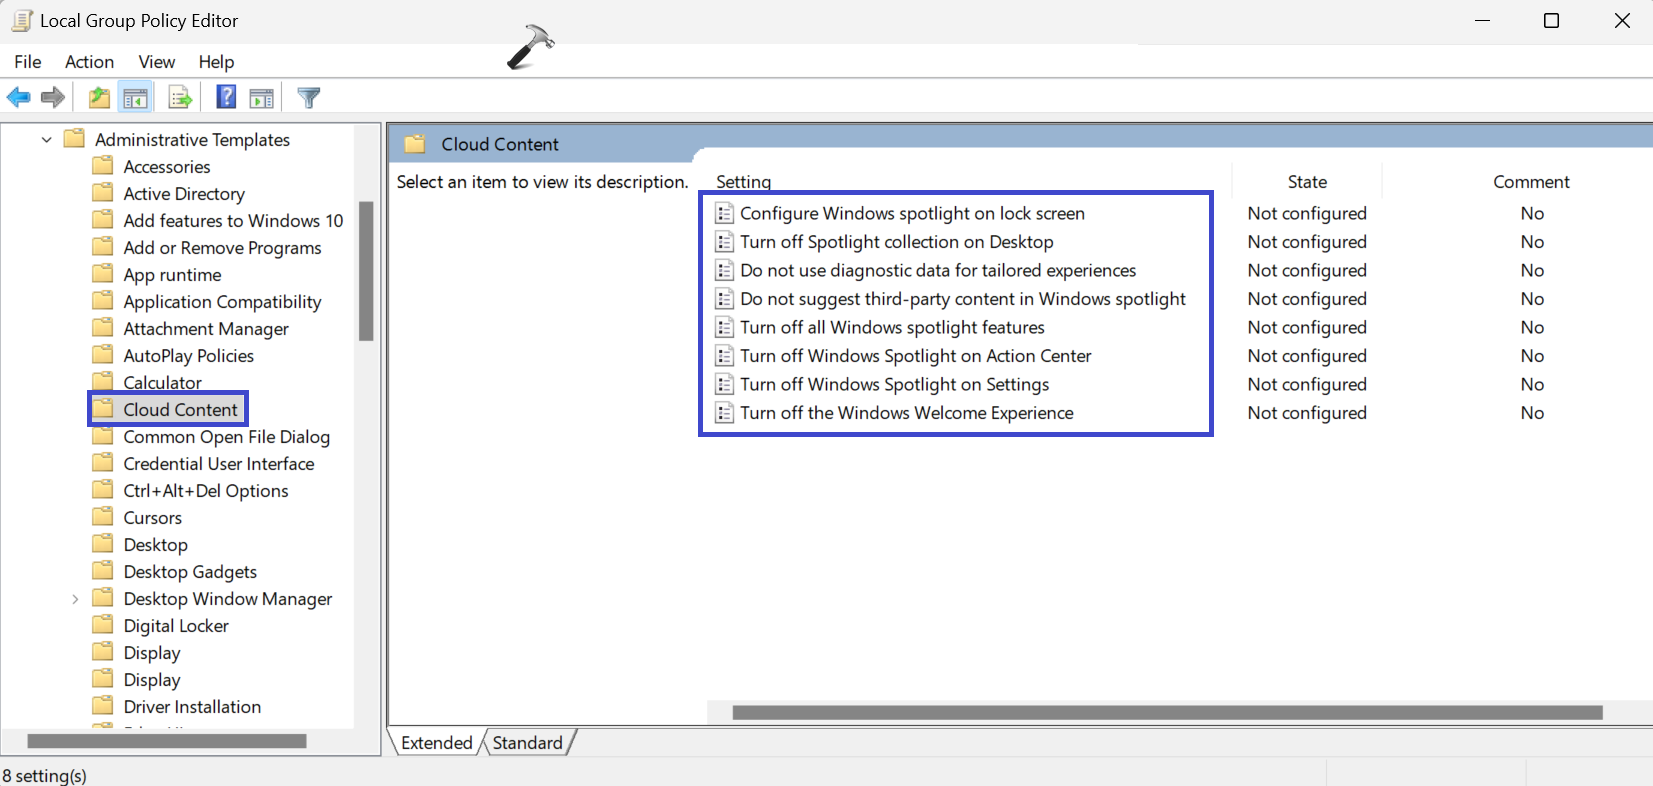
Task: Sort list by State column header
Action: pos(1307,182)
